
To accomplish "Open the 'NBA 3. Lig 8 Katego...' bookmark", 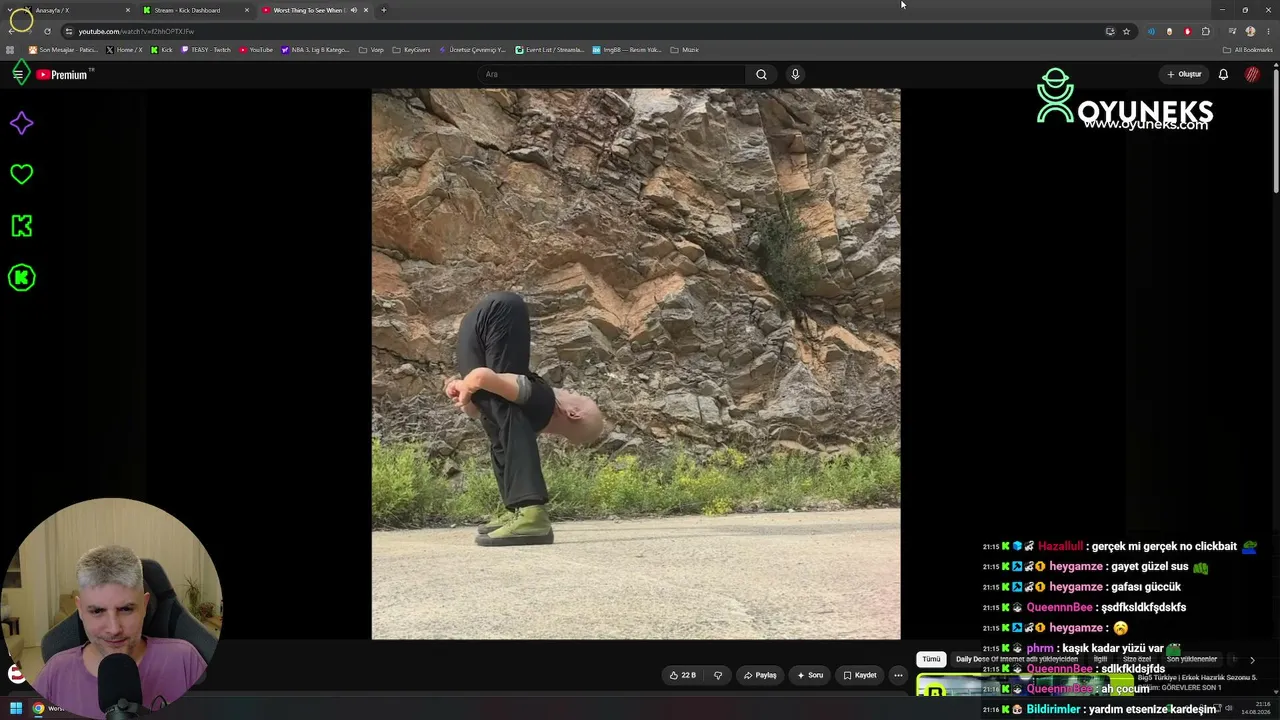I will coord(316,50).
